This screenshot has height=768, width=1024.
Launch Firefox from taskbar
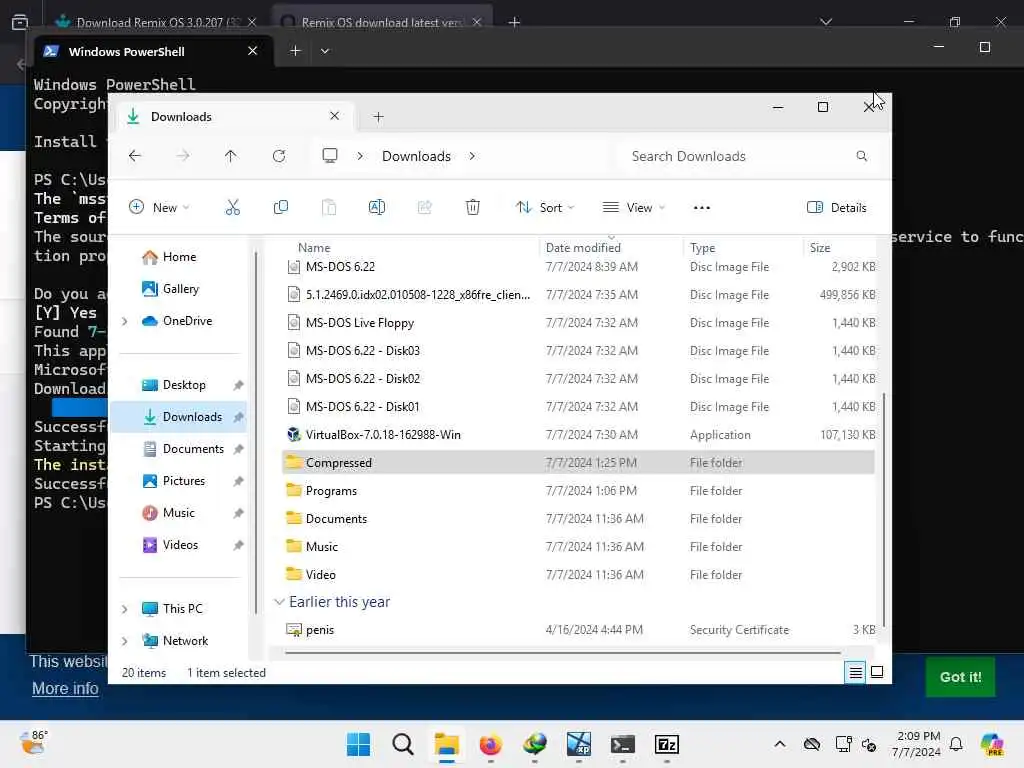point(490,744)
